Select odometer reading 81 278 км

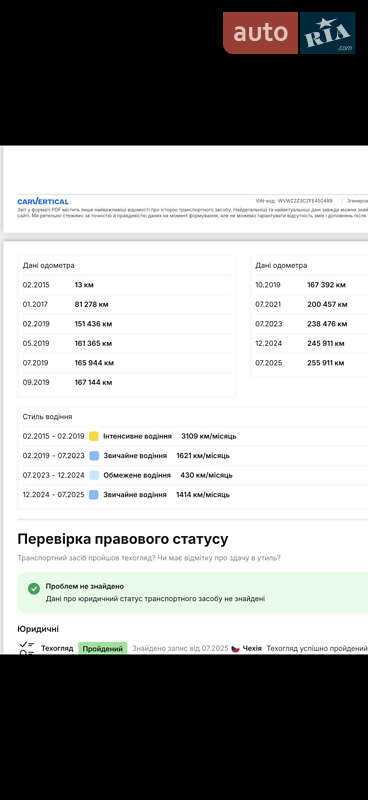[91, 304]
